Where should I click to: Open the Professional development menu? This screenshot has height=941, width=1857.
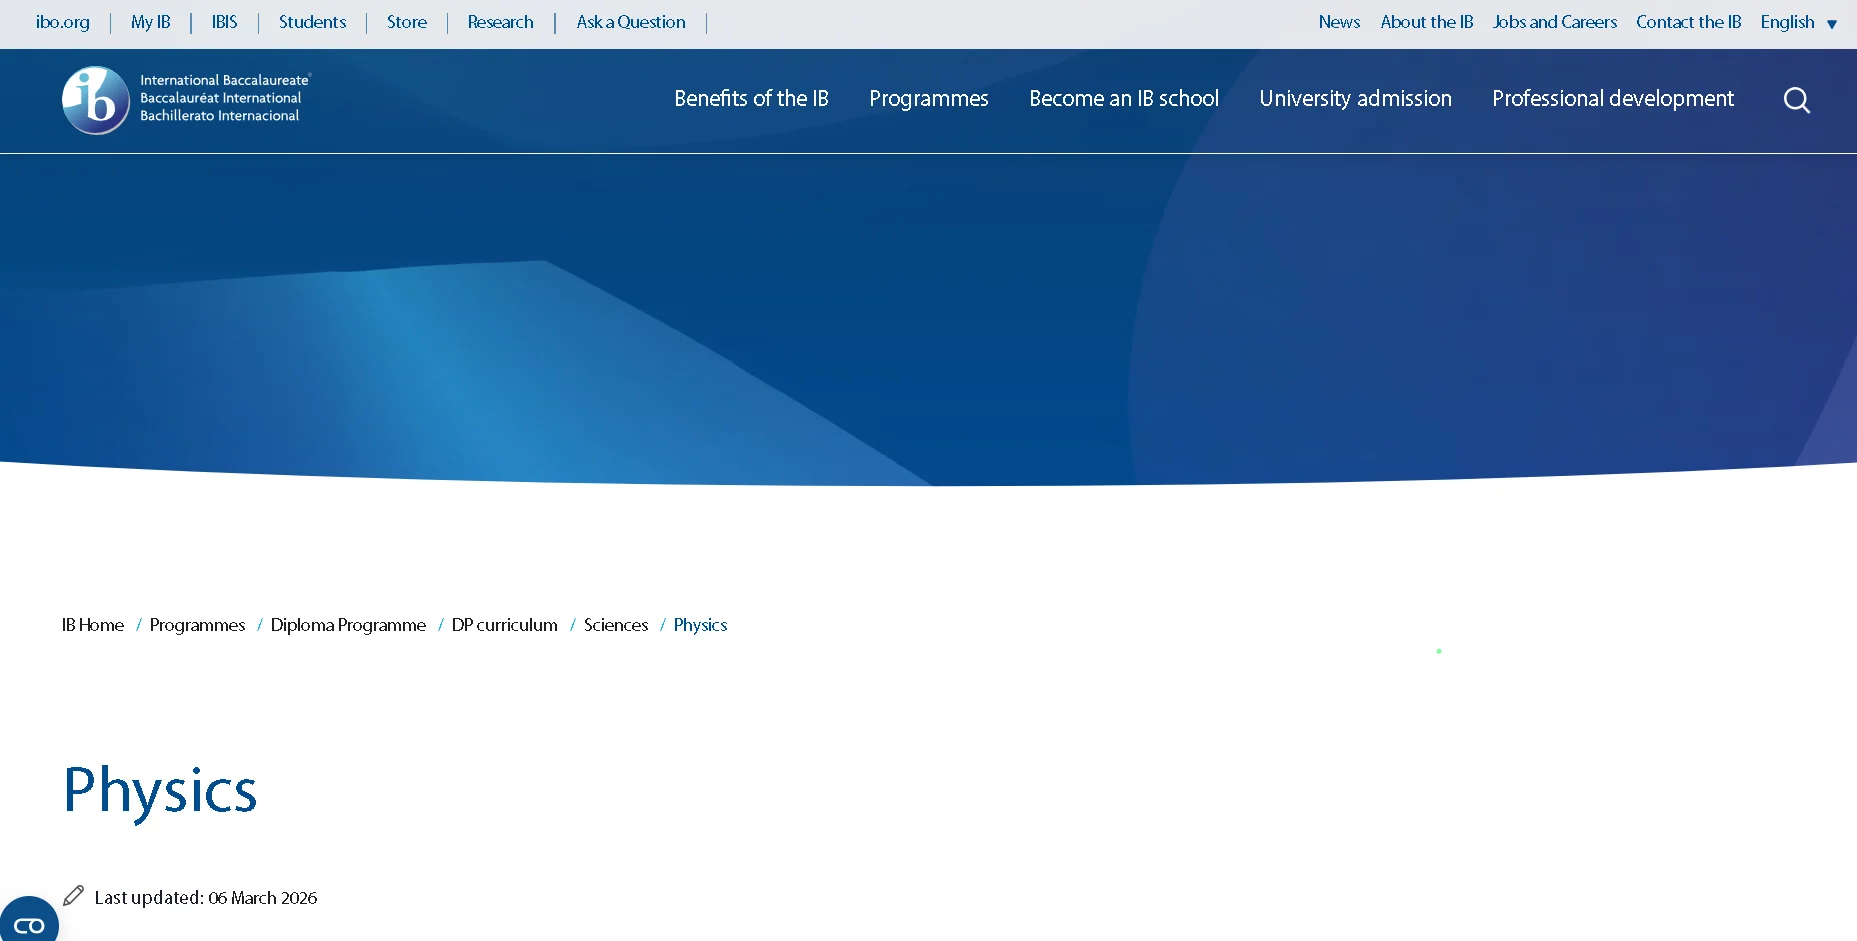pos(1611,99)
